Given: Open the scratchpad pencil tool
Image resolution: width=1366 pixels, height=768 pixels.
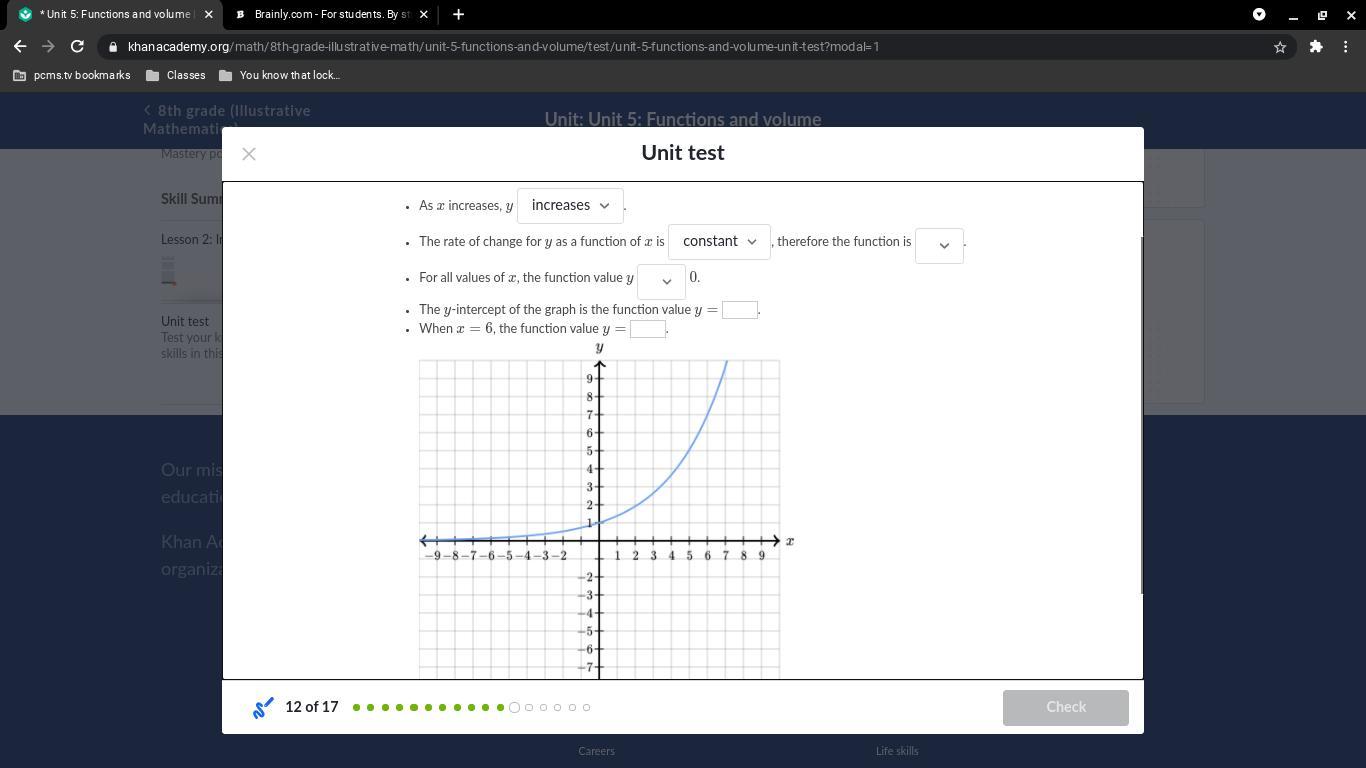Looking at the screenshot, I should click(x=263, y=708).
